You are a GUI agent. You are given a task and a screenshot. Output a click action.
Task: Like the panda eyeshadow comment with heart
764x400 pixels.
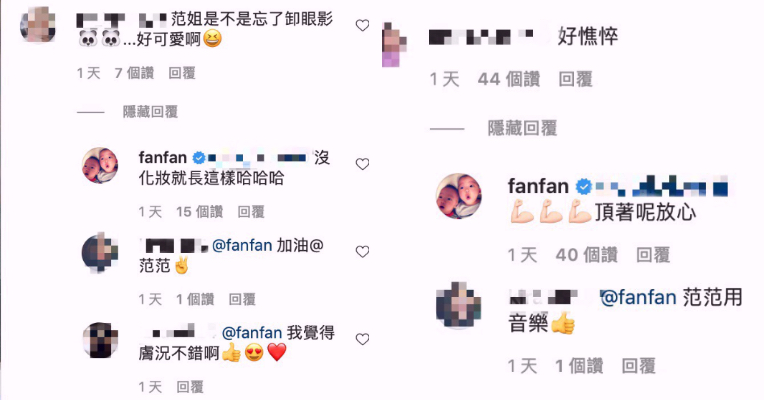362,25
